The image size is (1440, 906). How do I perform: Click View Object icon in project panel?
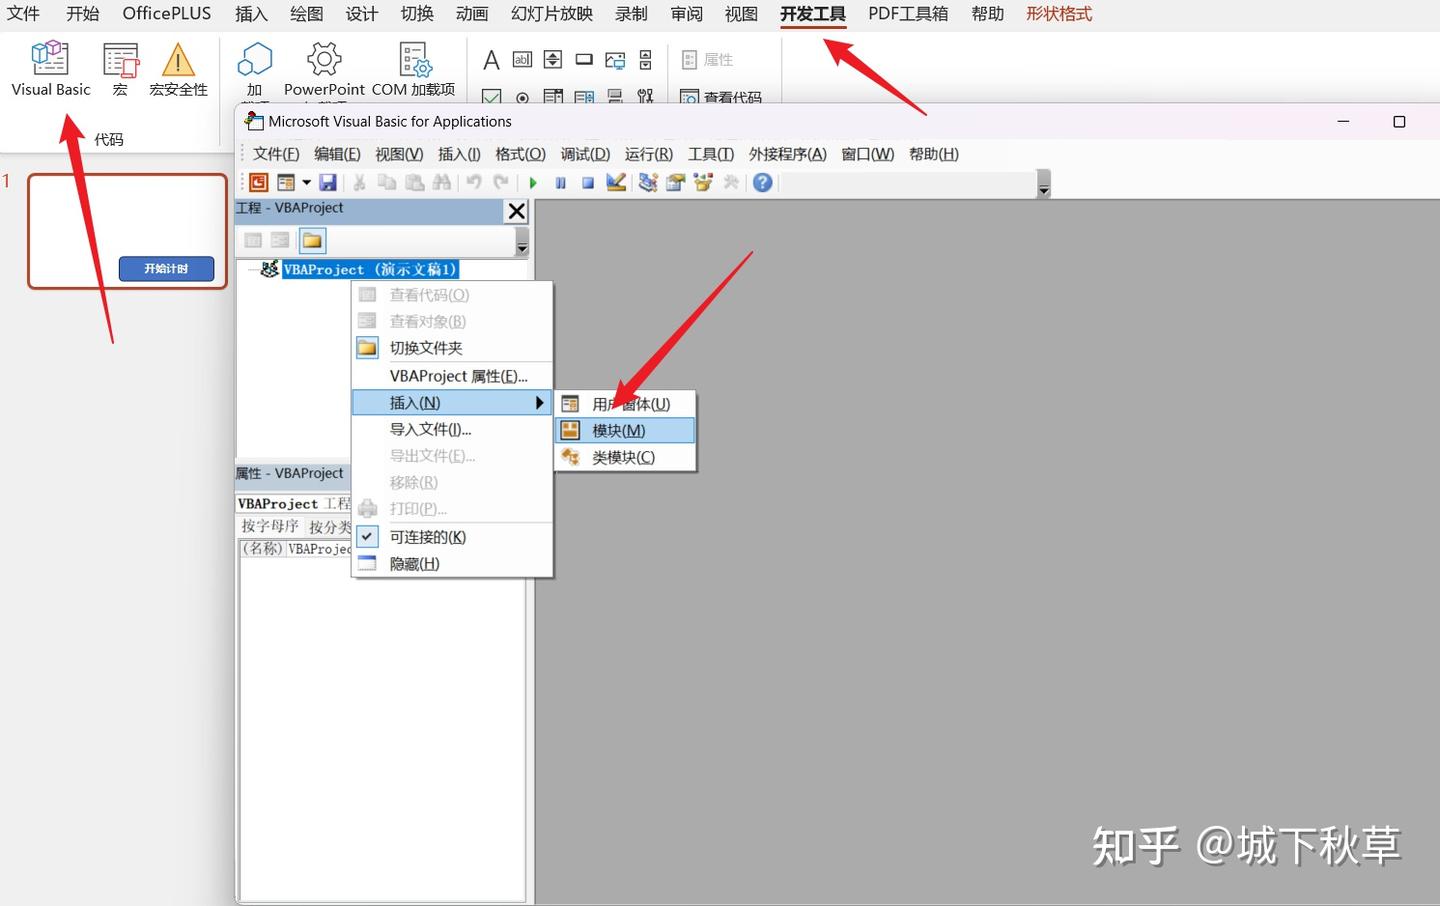pos(280,240)
